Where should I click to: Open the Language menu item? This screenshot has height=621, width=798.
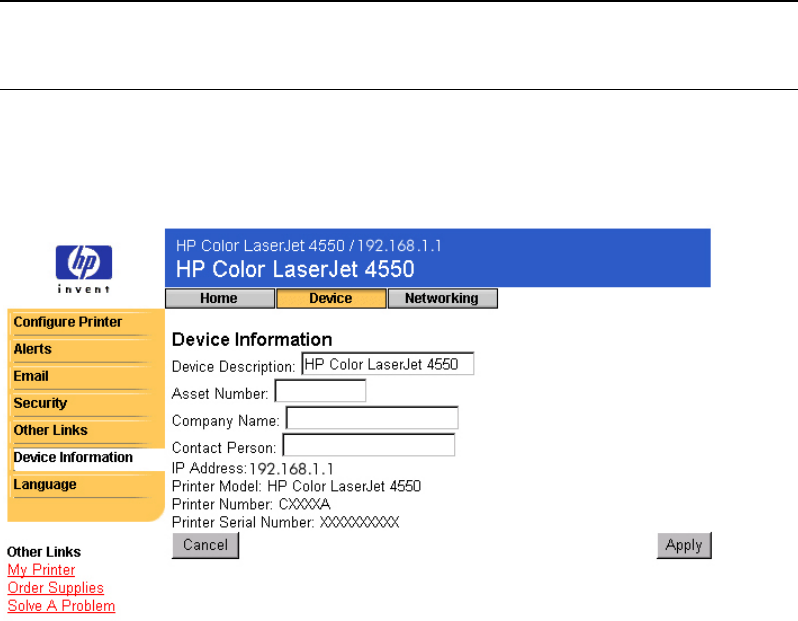(45, 484)
